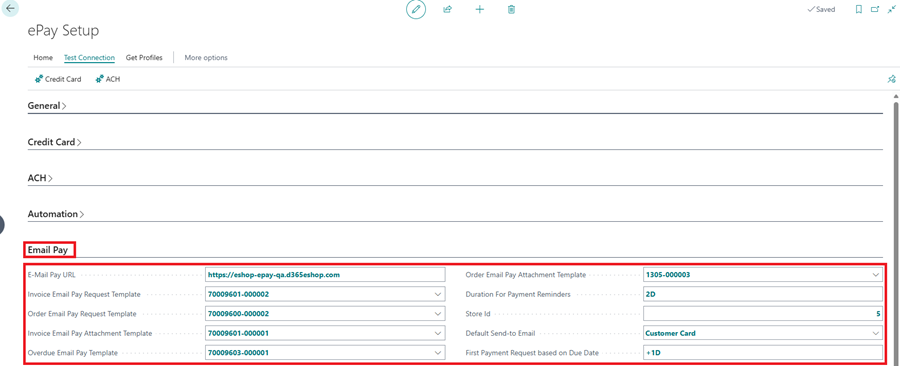900x366 pixels.
Task: Click the Overdue Email Pay Template label
Action: (x=73, y=352)
